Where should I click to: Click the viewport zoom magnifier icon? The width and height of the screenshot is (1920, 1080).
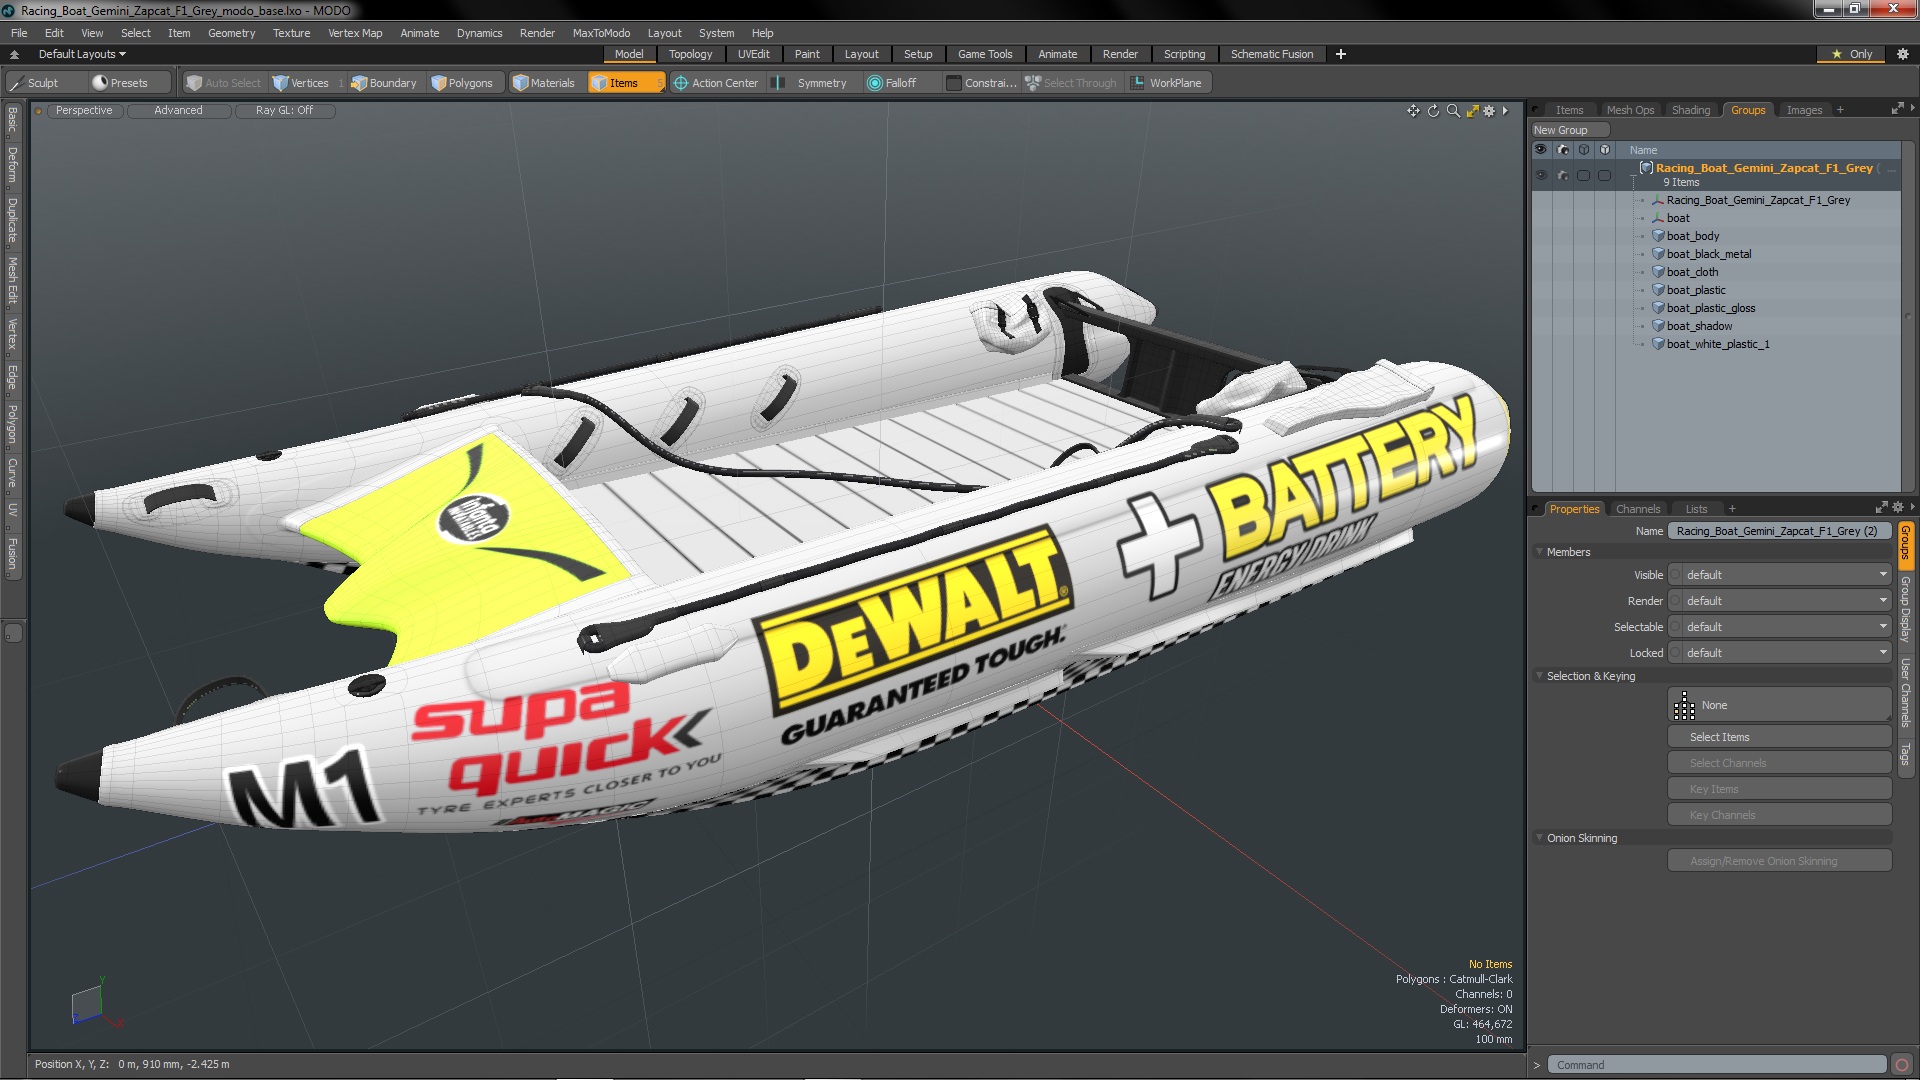[1453, 111]
